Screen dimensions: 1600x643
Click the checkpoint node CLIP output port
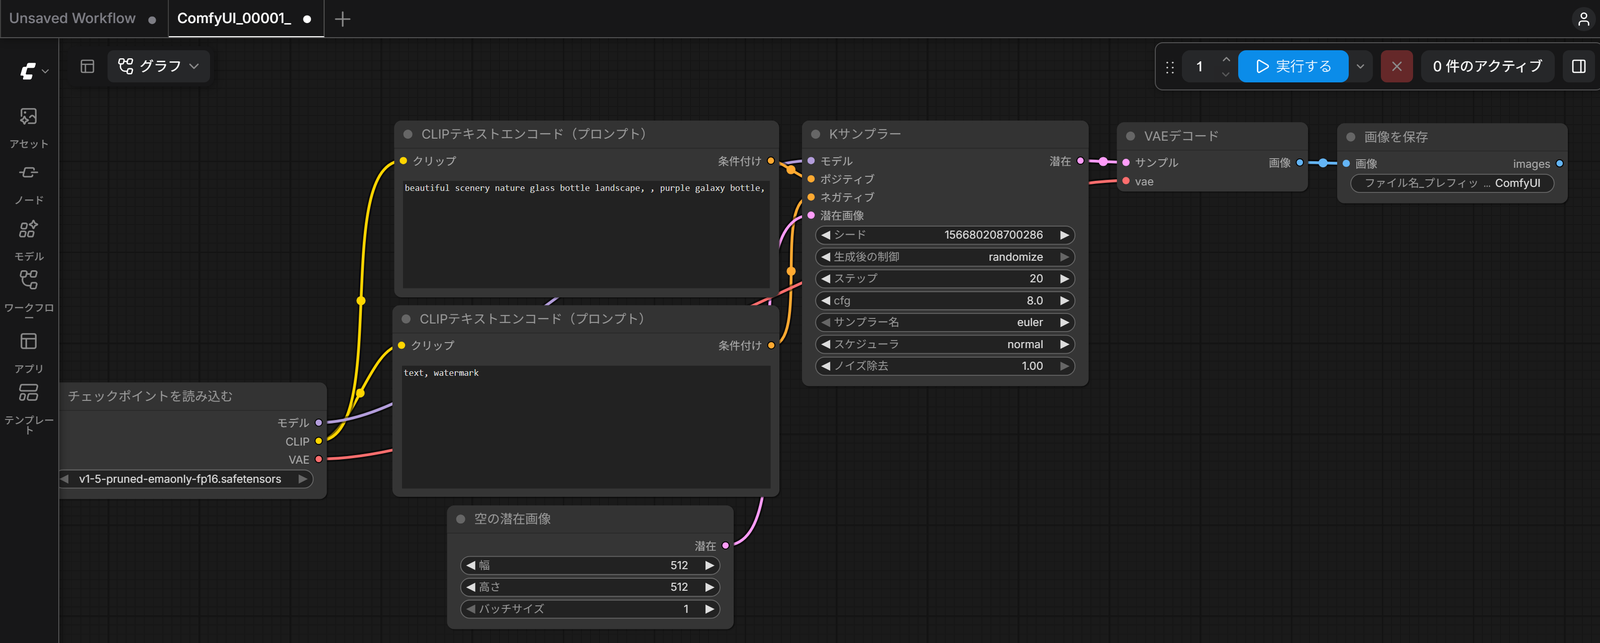(319, 441)
